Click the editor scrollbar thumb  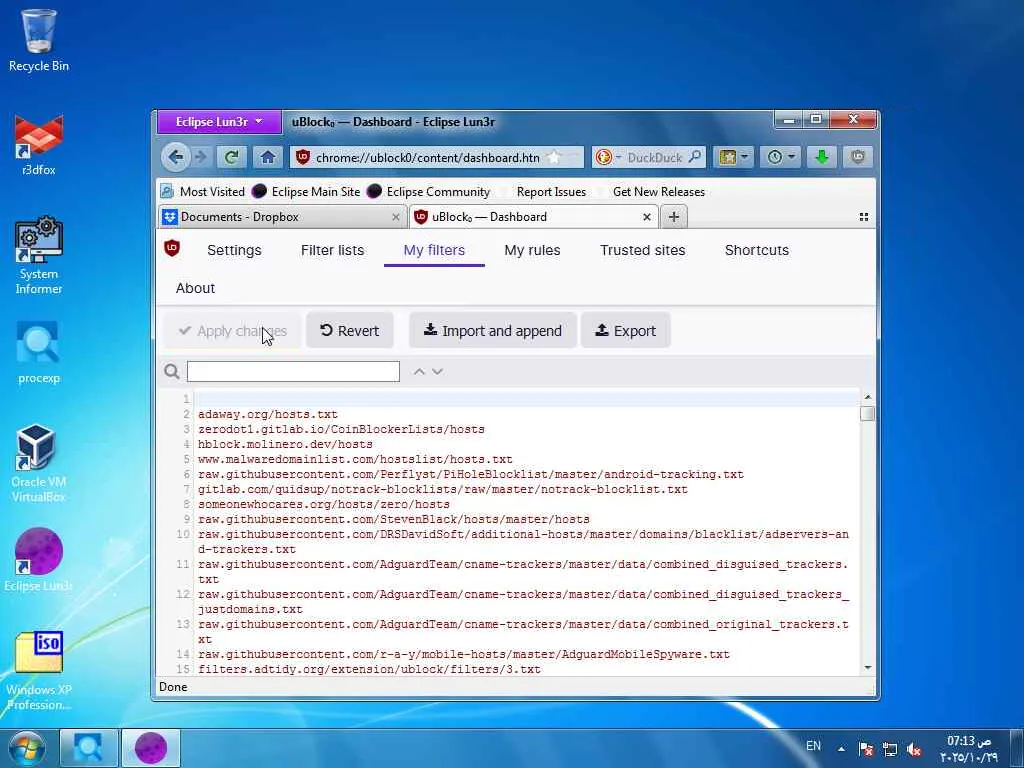pyautogui.click(x=867, y=413)
